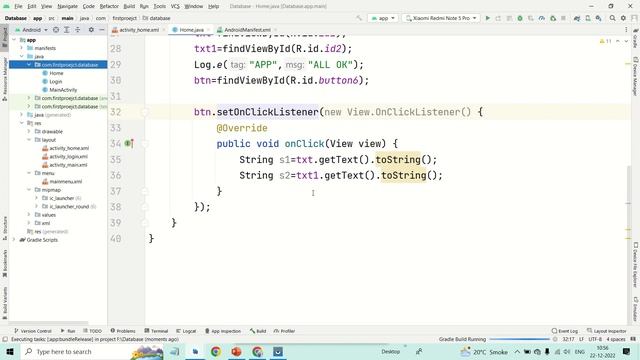Viewport: 640px width, 360px height.
Task: Open the Logcat tool window
Action: 186,331
